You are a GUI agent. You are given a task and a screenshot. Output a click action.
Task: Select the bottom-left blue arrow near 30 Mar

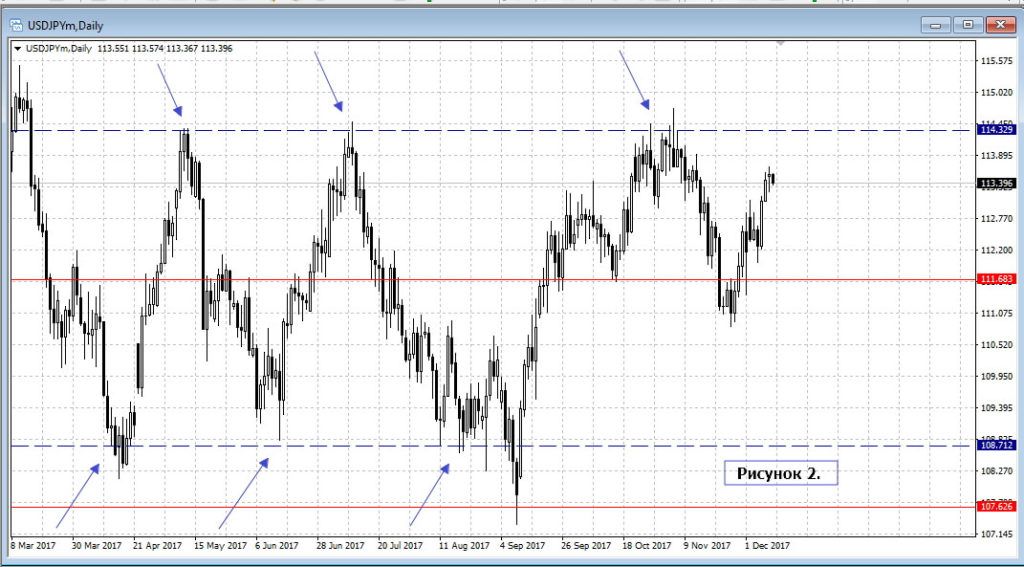click(77, 495)
